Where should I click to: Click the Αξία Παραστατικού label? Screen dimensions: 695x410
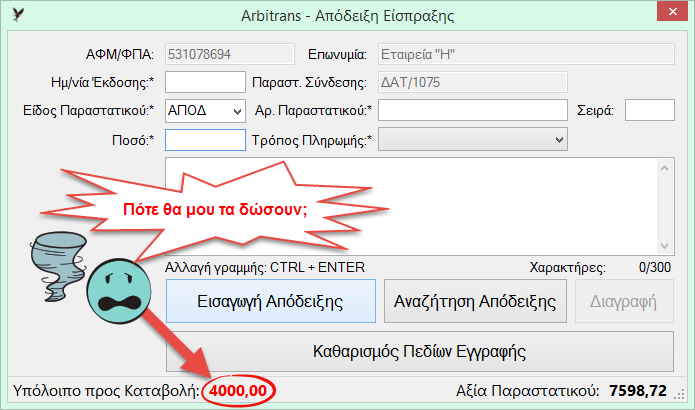(527, 391)
